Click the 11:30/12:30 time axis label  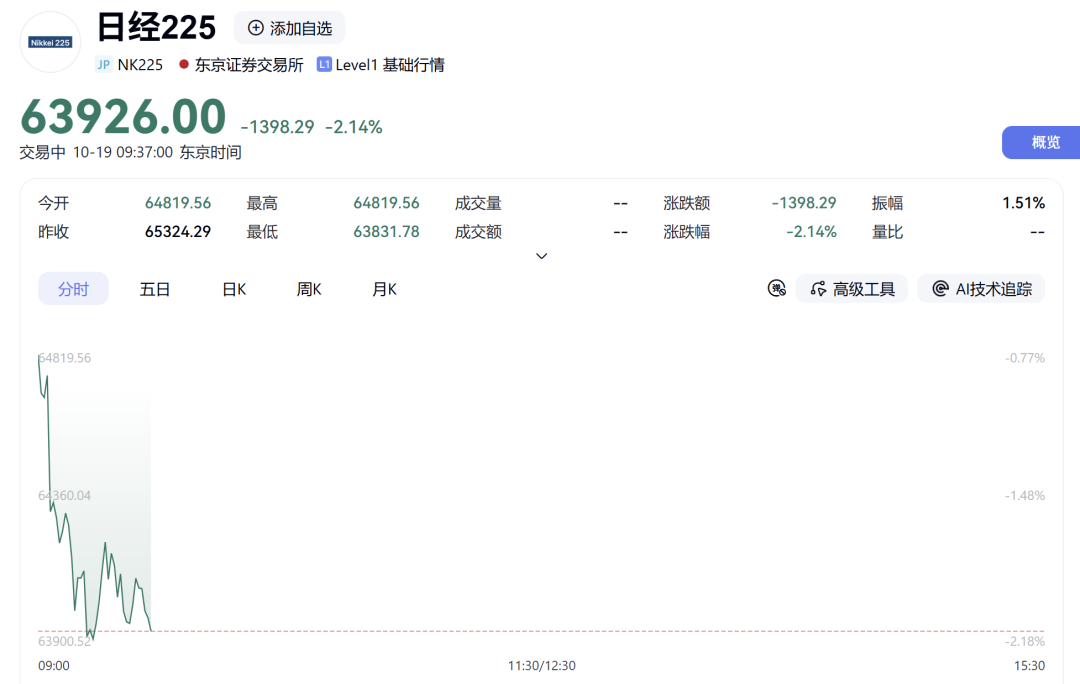pos(541,665)
